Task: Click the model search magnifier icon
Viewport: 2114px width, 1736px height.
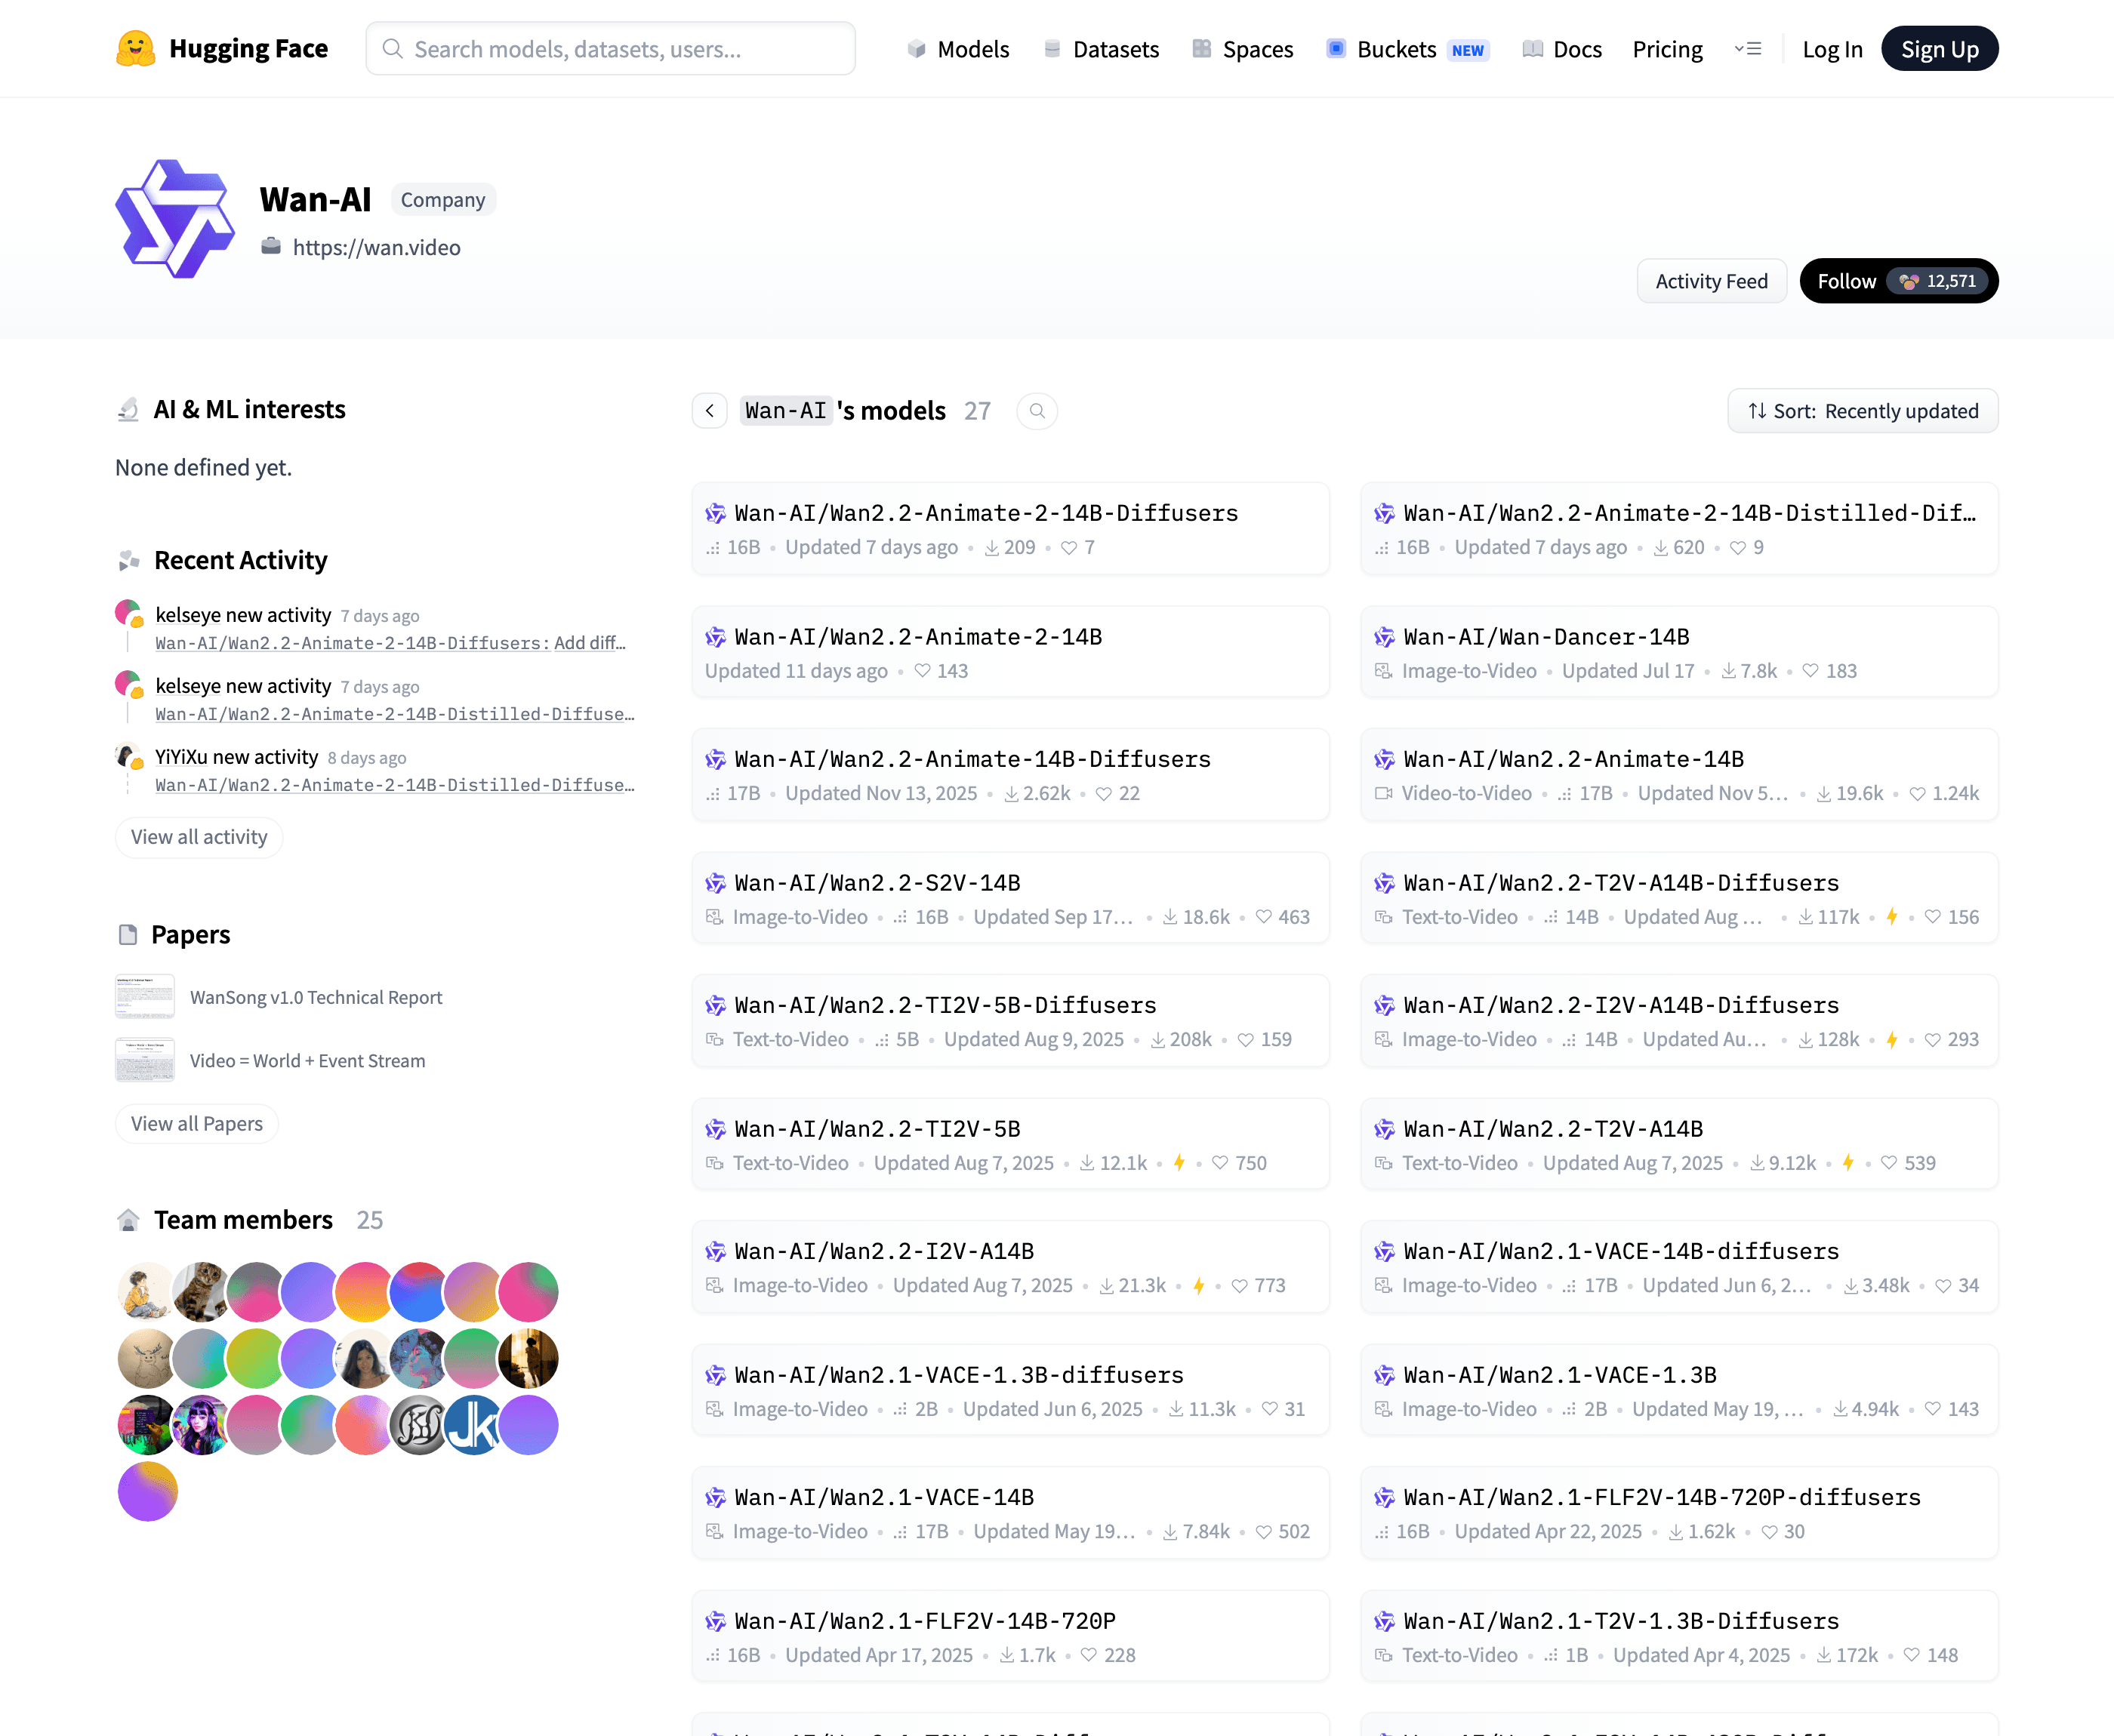Action: coord(1037,411)
